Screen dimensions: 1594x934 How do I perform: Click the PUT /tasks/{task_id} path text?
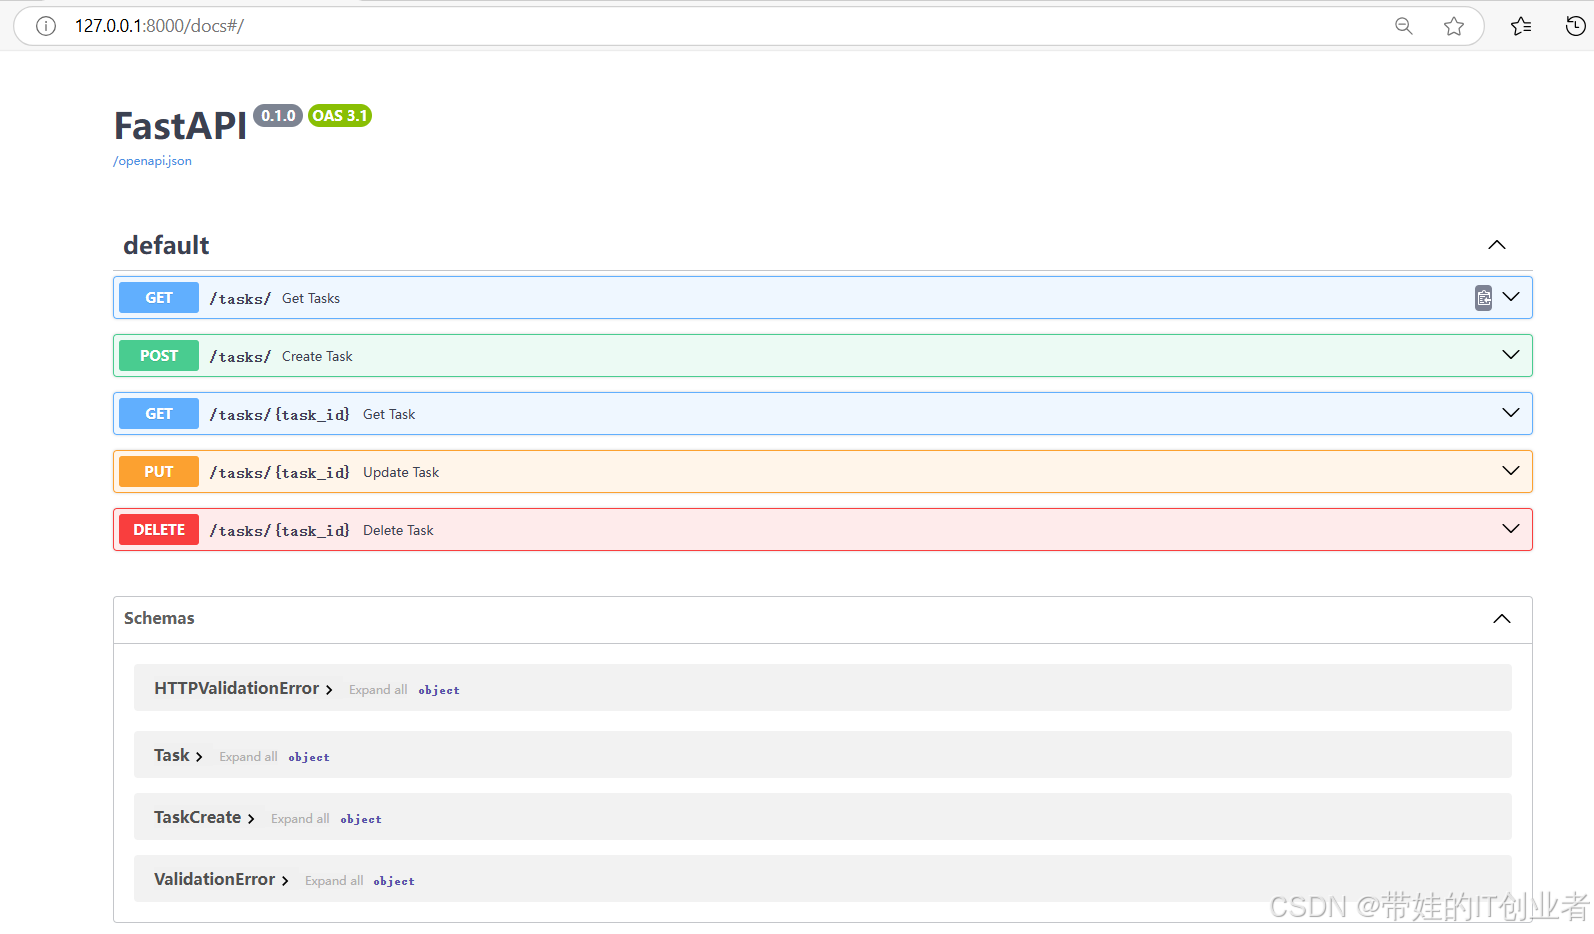pyautogui.click(x=280, y=472)
